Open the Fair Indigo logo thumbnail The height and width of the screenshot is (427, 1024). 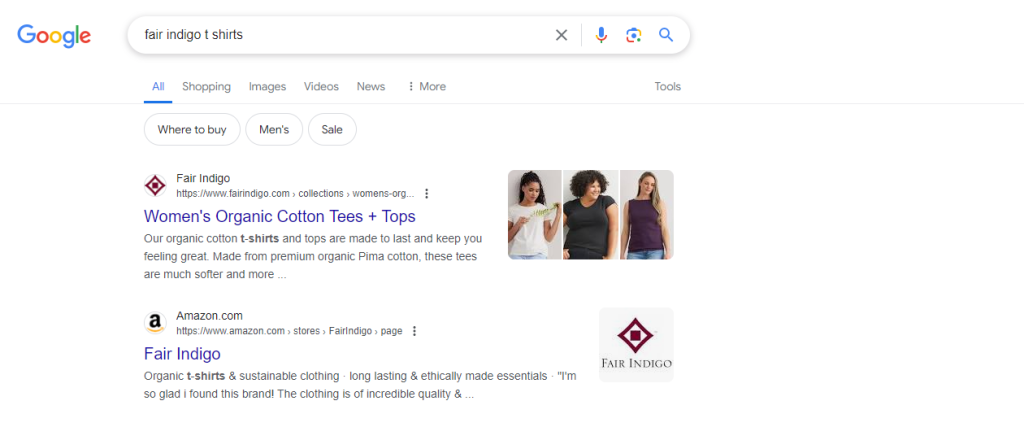click(x=636, y=345)
